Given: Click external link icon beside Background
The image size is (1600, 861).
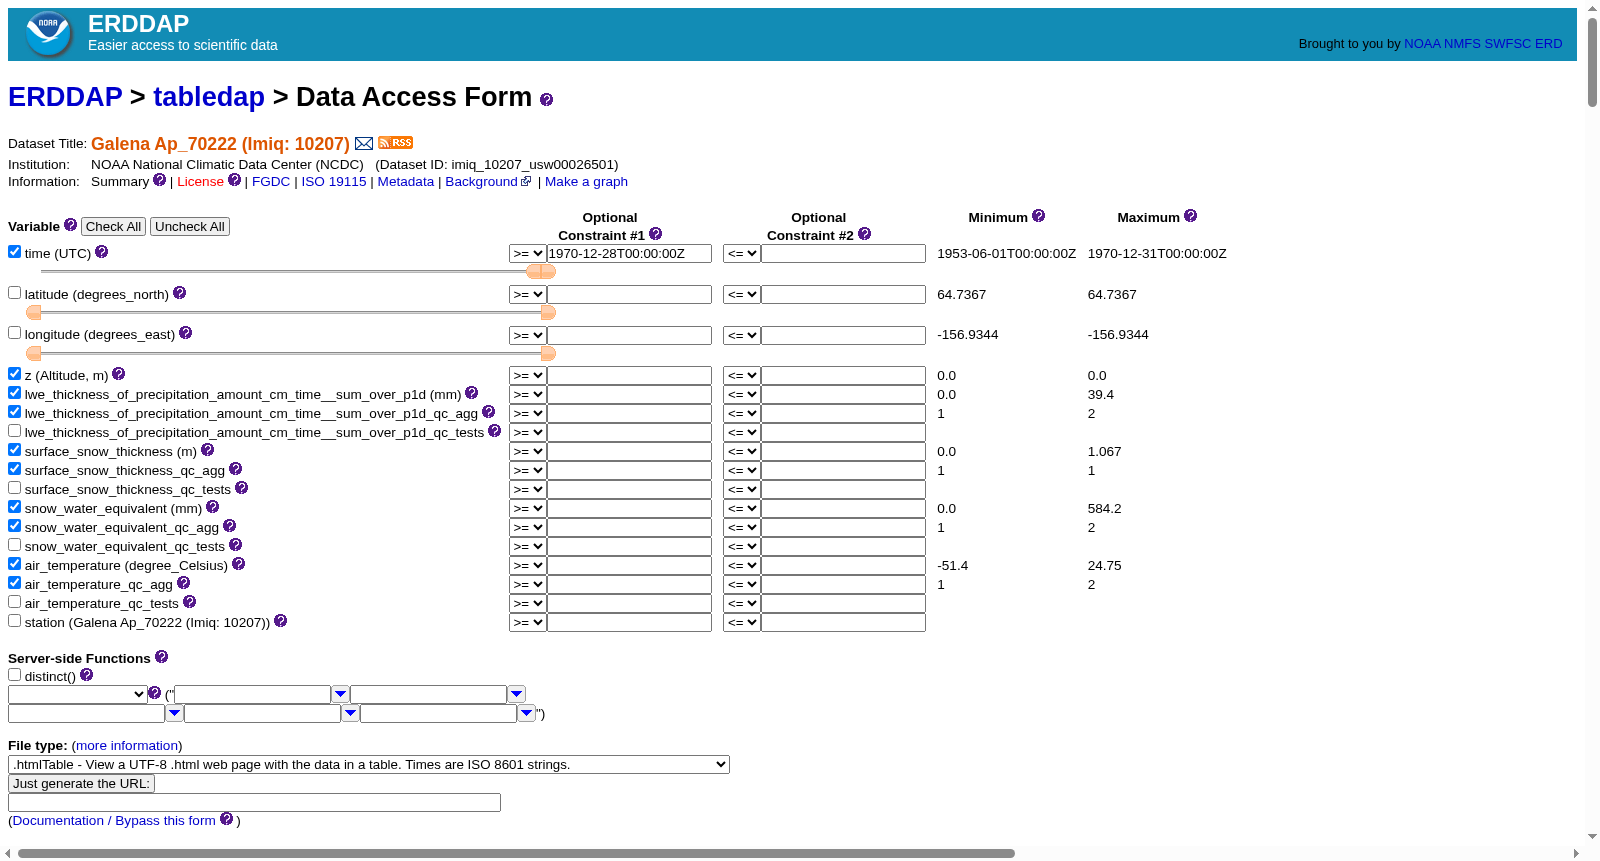Looking at the screenshot, I should [x=526, y=181].
